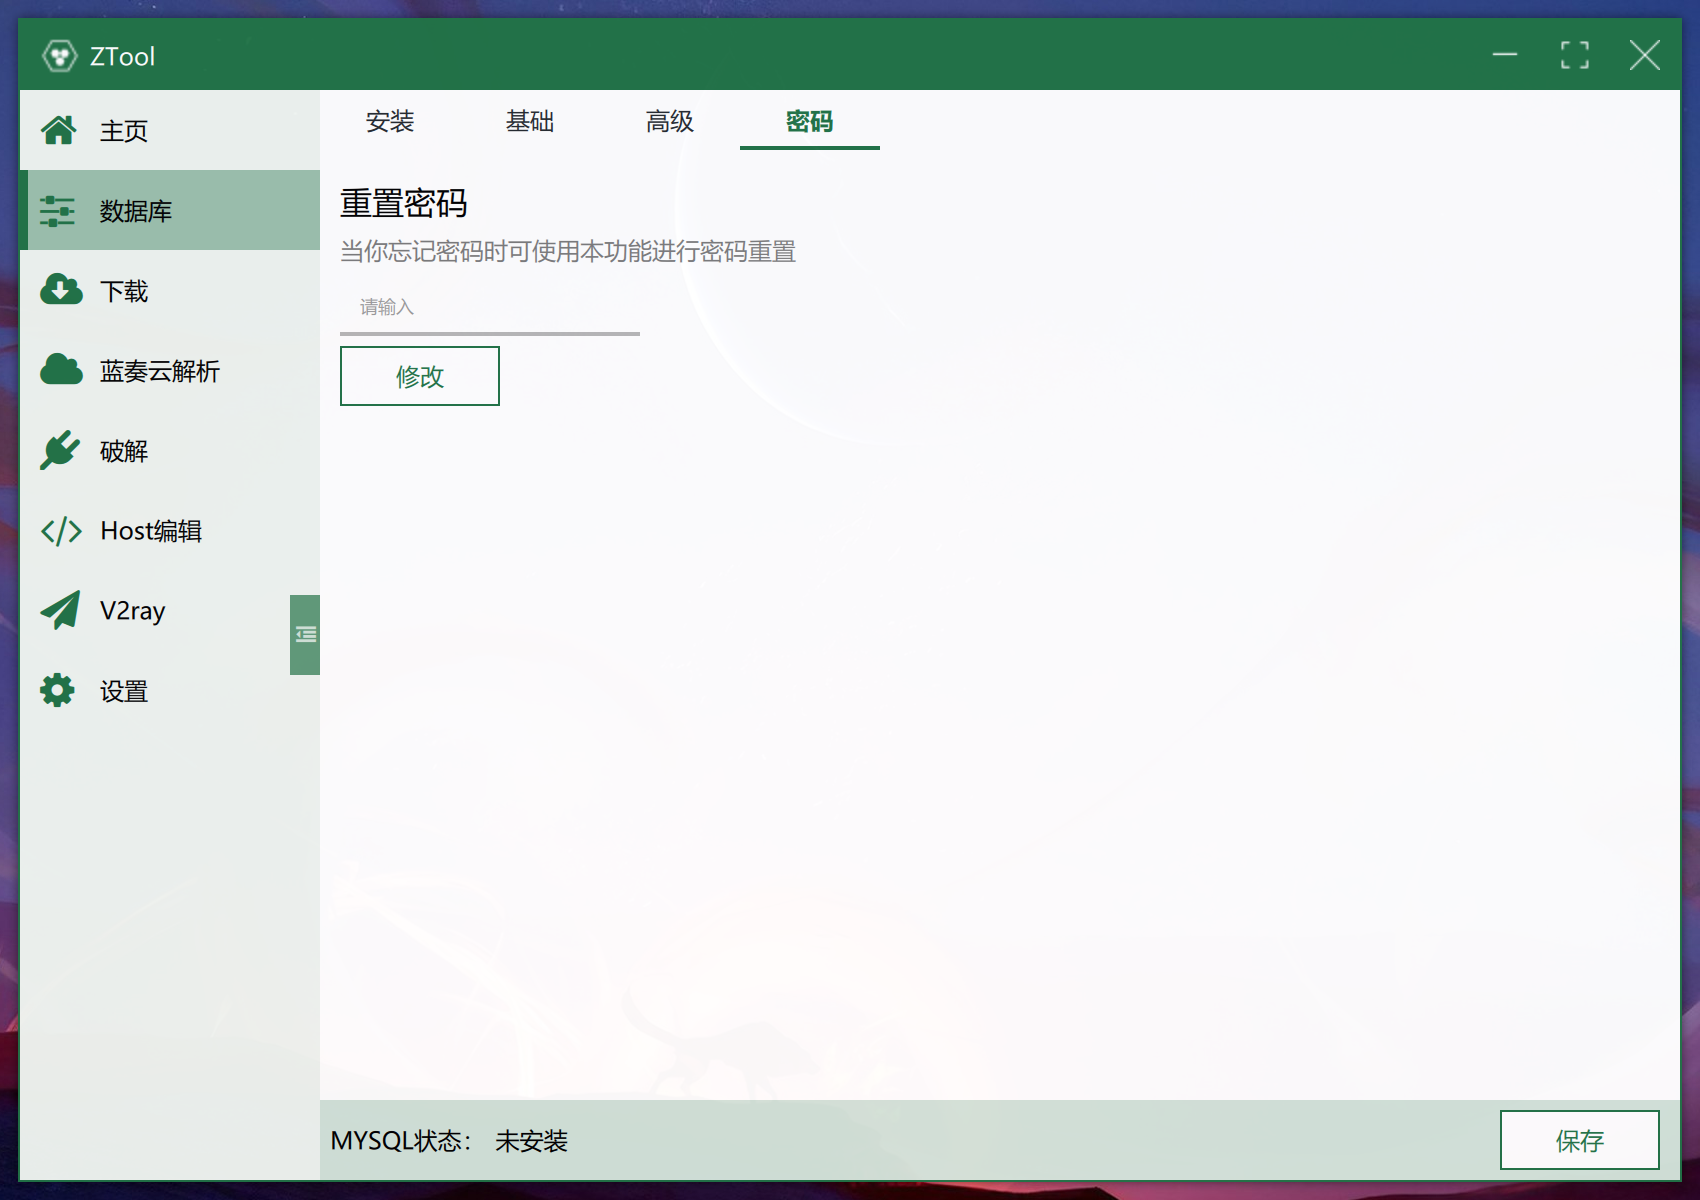This screenshot has width=1700, height=1200.
Task: Switch to the 安装 tab
Action: tap(390, 121)
